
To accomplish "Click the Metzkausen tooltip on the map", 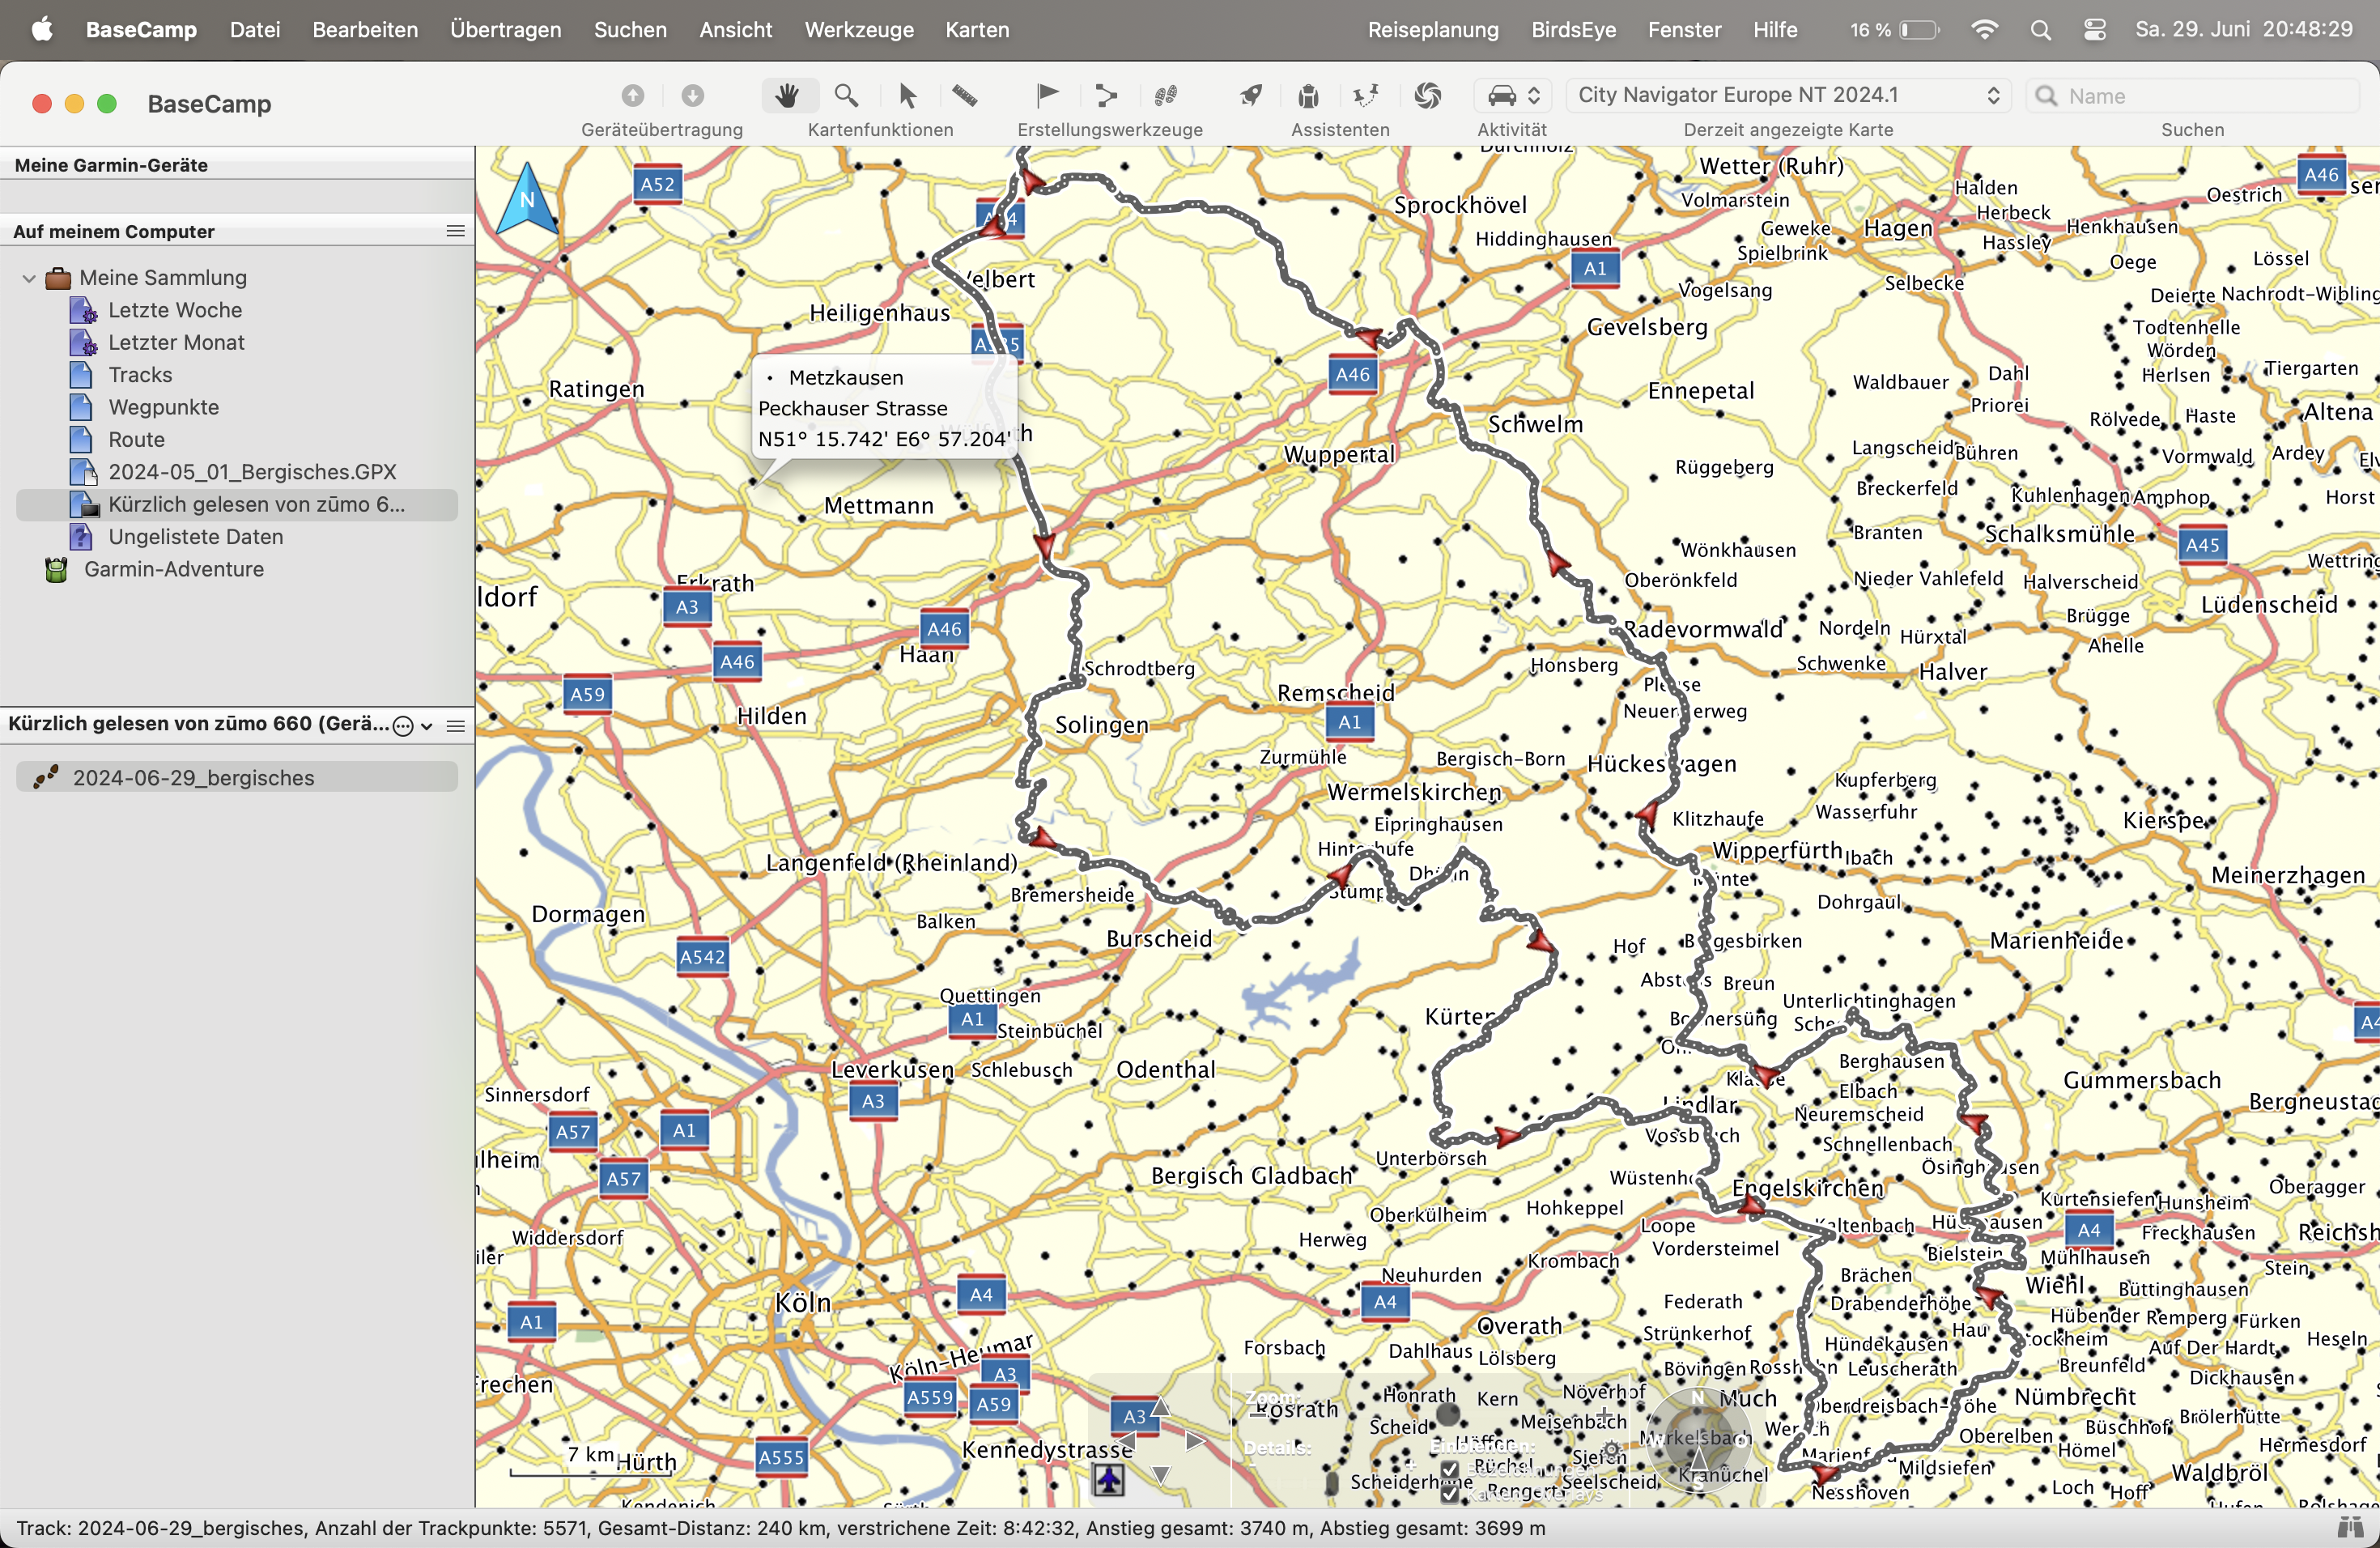I will (884, 408).
